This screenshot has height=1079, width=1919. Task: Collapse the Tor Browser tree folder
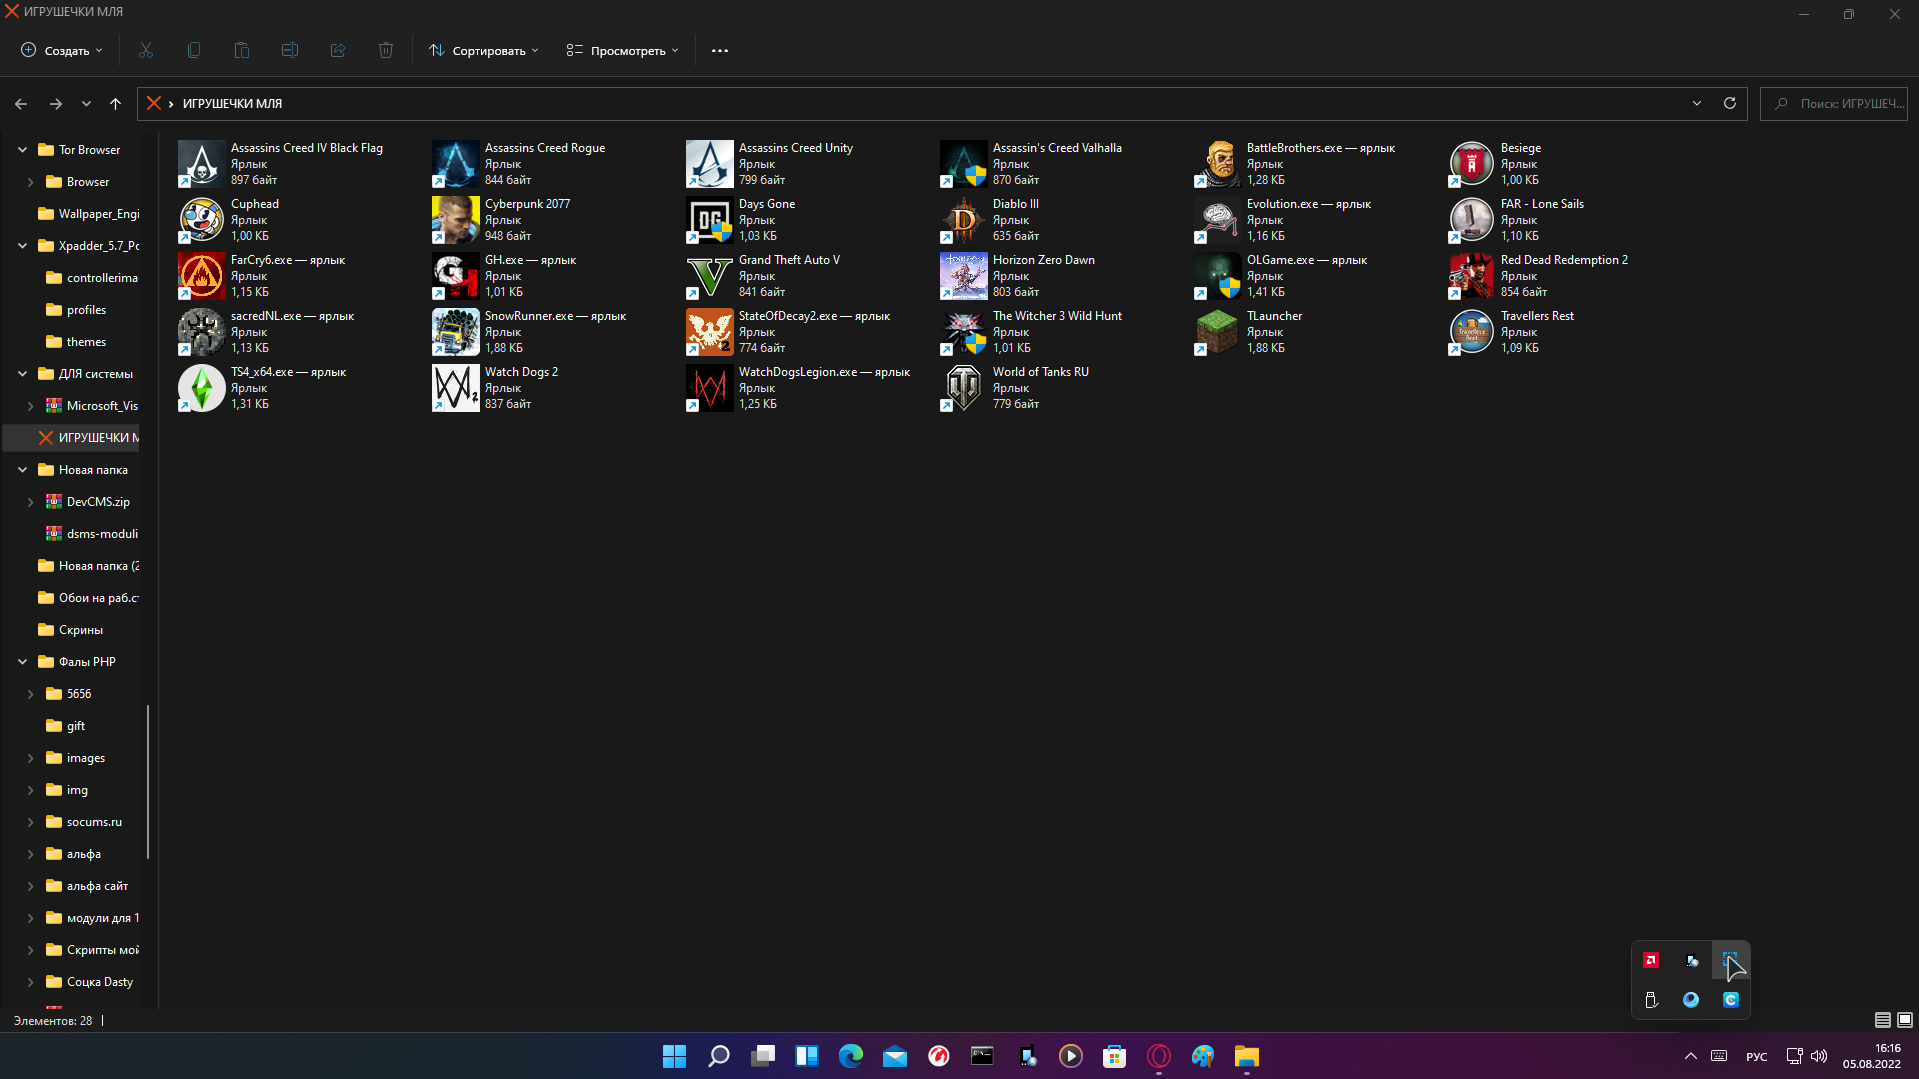click(x=22, y=150)
